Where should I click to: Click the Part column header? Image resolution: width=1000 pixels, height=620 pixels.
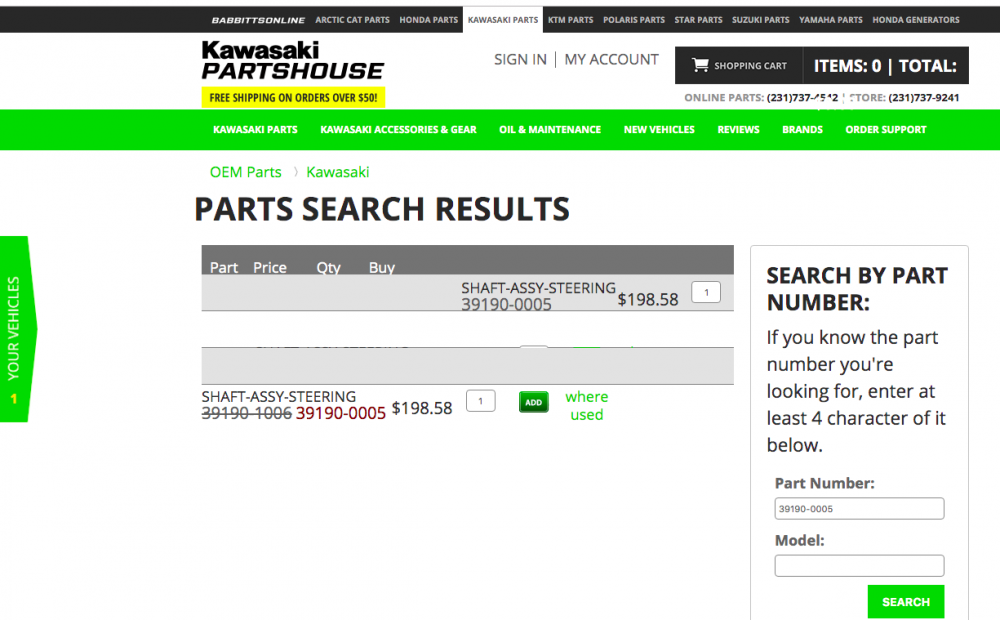point(224,268)
